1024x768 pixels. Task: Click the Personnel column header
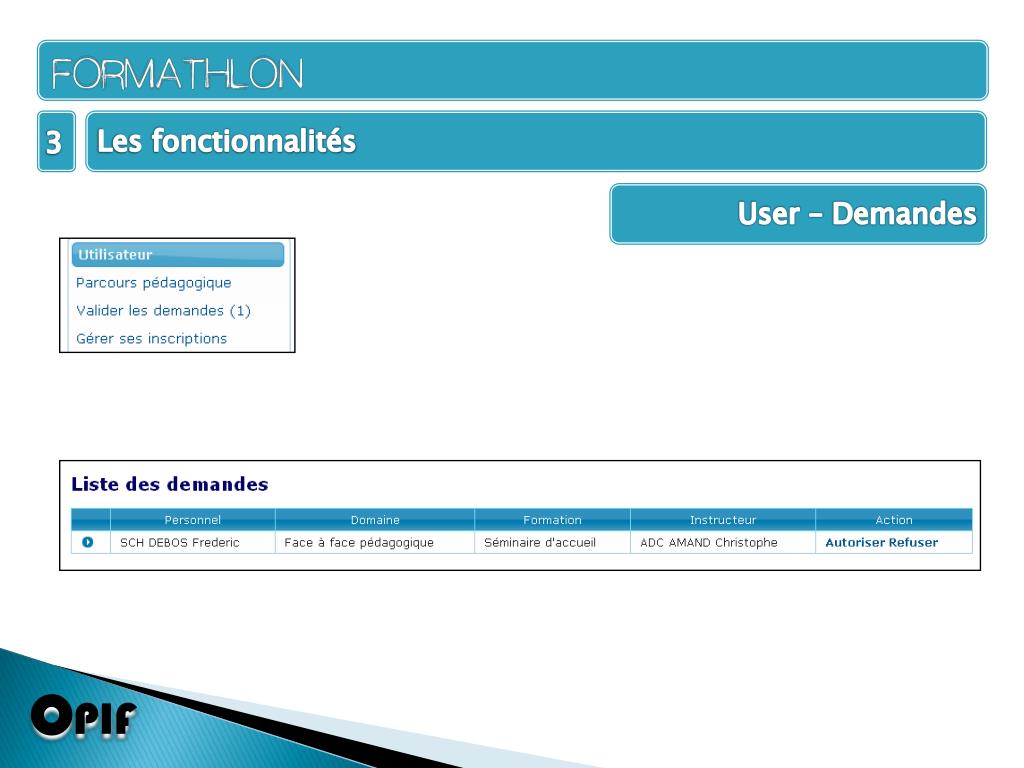pos(193,520)
